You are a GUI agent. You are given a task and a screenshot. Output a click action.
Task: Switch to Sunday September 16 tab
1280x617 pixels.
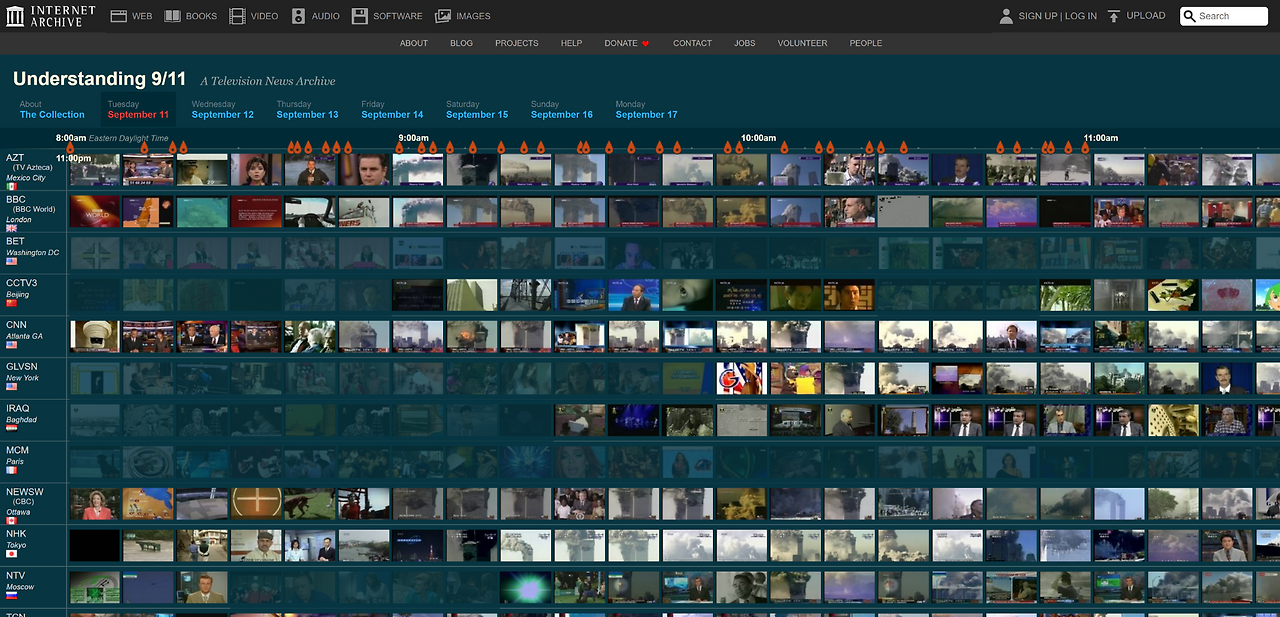(562, 110)
